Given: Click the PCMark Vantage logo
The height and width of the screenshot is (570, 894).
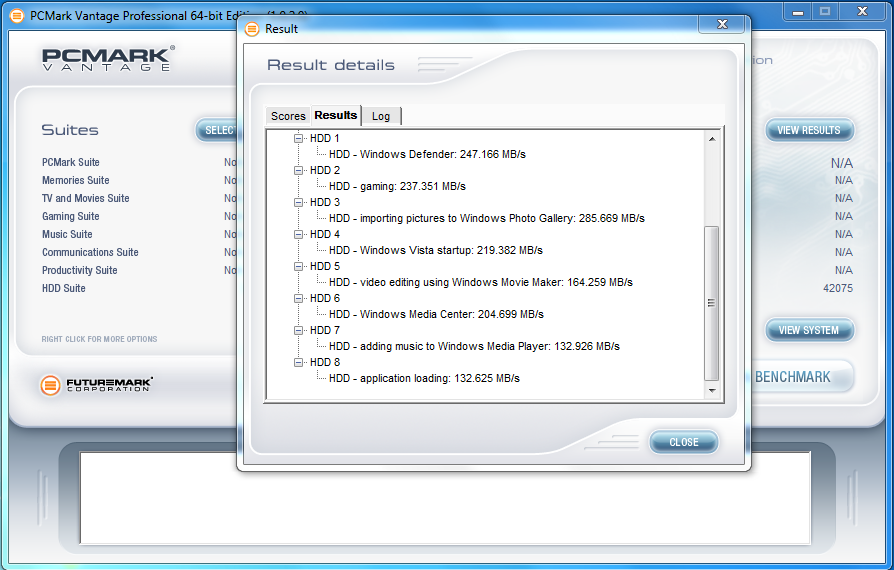Looking at the screenshot, I should [x=108, y=59].
